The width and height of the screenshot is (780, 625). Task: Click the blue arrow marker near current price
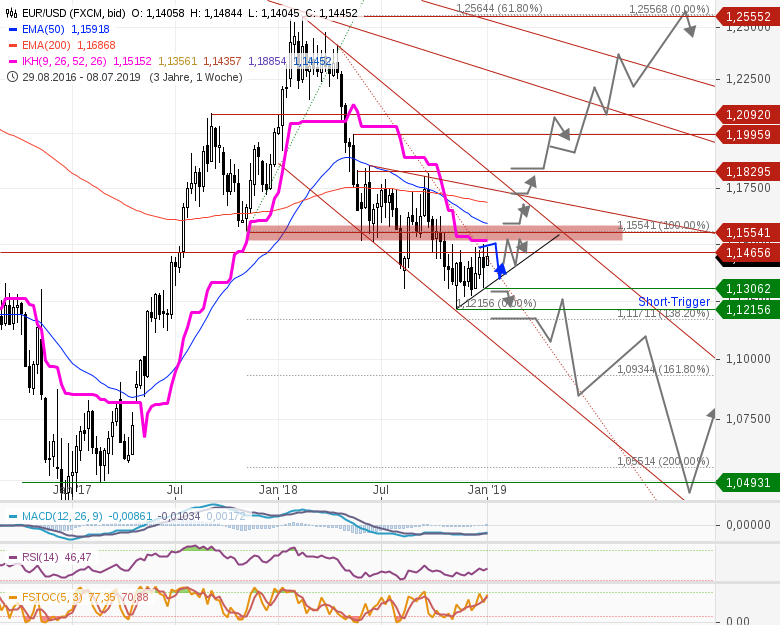500,270
